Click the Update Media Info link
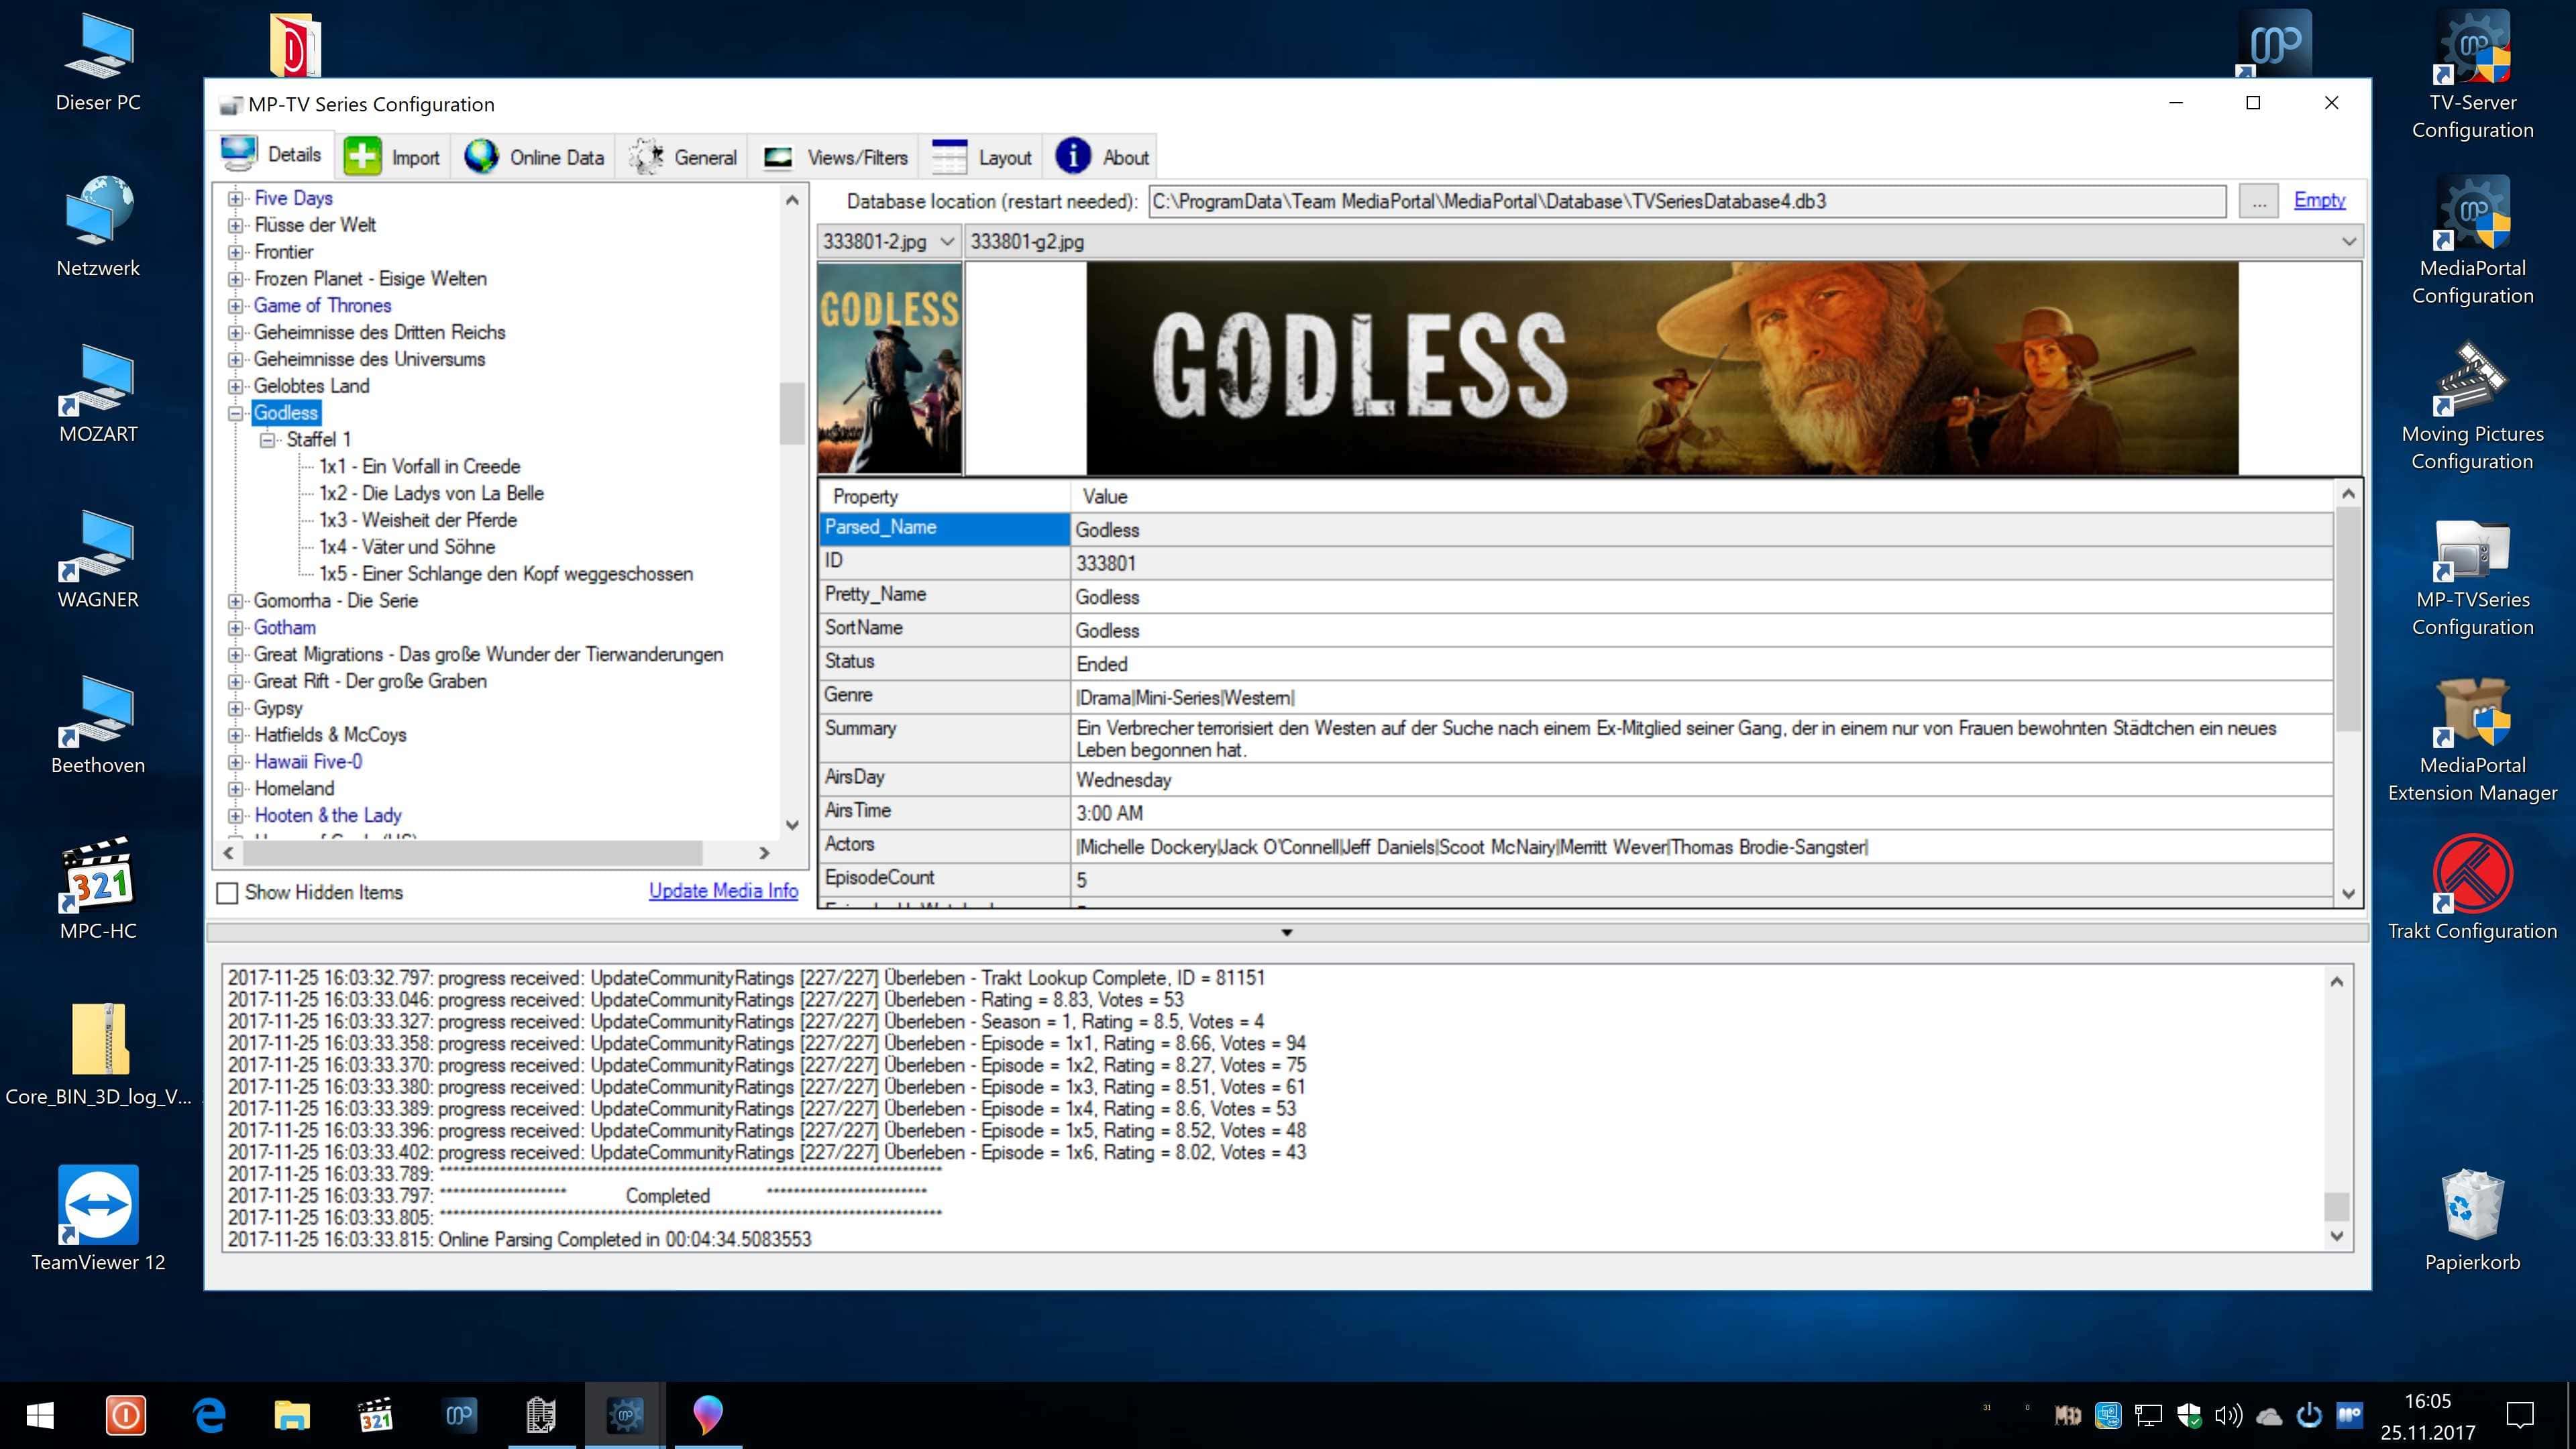 723,891
